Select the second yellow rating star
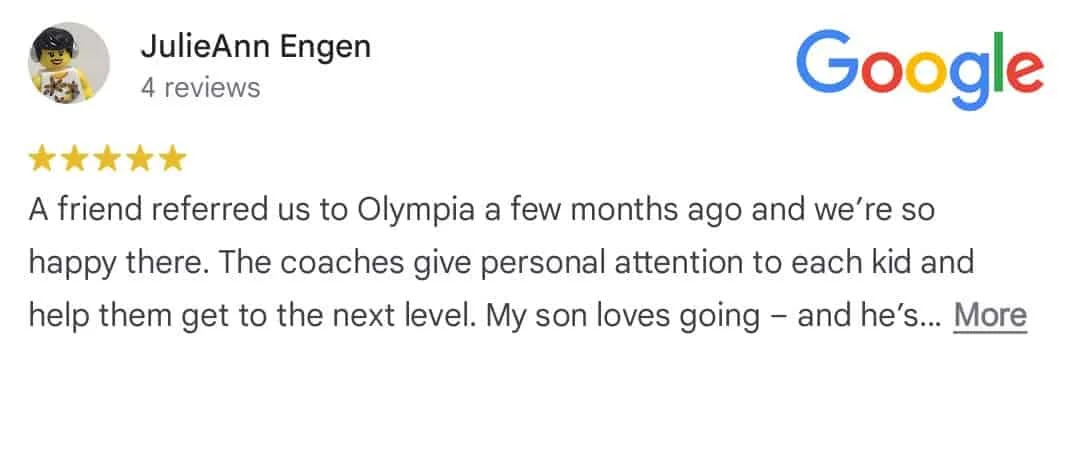Image resolution: width=1071 pixels, height=468 pixels. [74, 159]
